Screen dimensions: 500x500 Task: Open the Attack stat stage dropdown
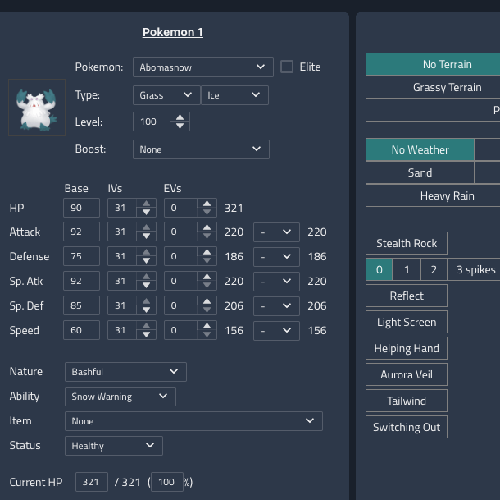[276, 232]
